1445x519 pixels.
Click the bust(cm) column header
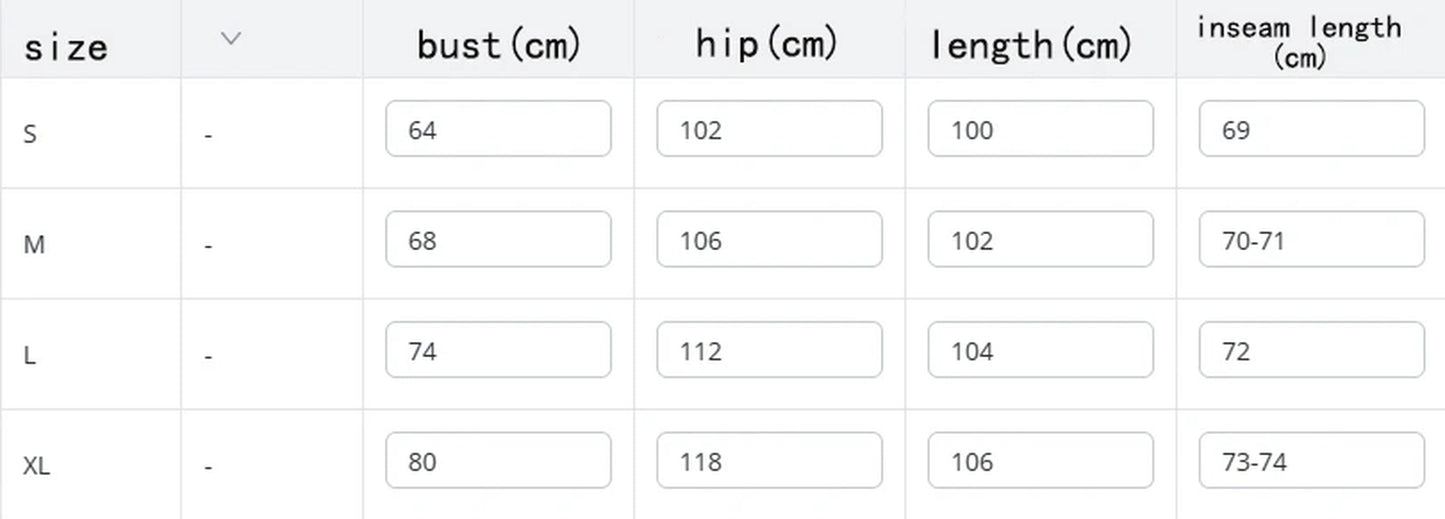(498, 44)
